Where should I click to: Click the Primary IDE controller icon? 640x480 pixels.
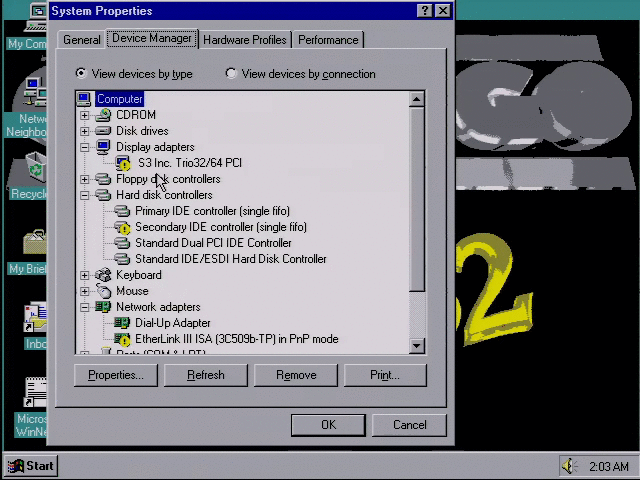tap(122, 211)
